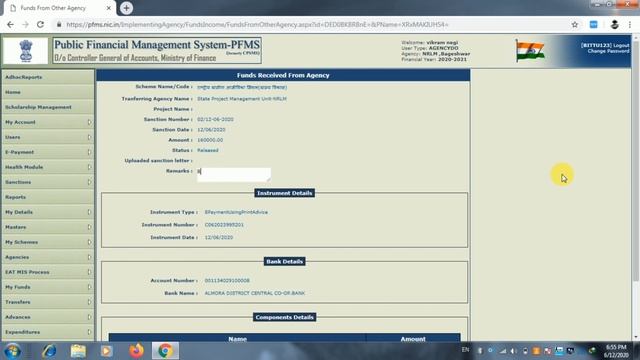Click inside the Remarks text box
640x360 pixels.
[233, 175]
